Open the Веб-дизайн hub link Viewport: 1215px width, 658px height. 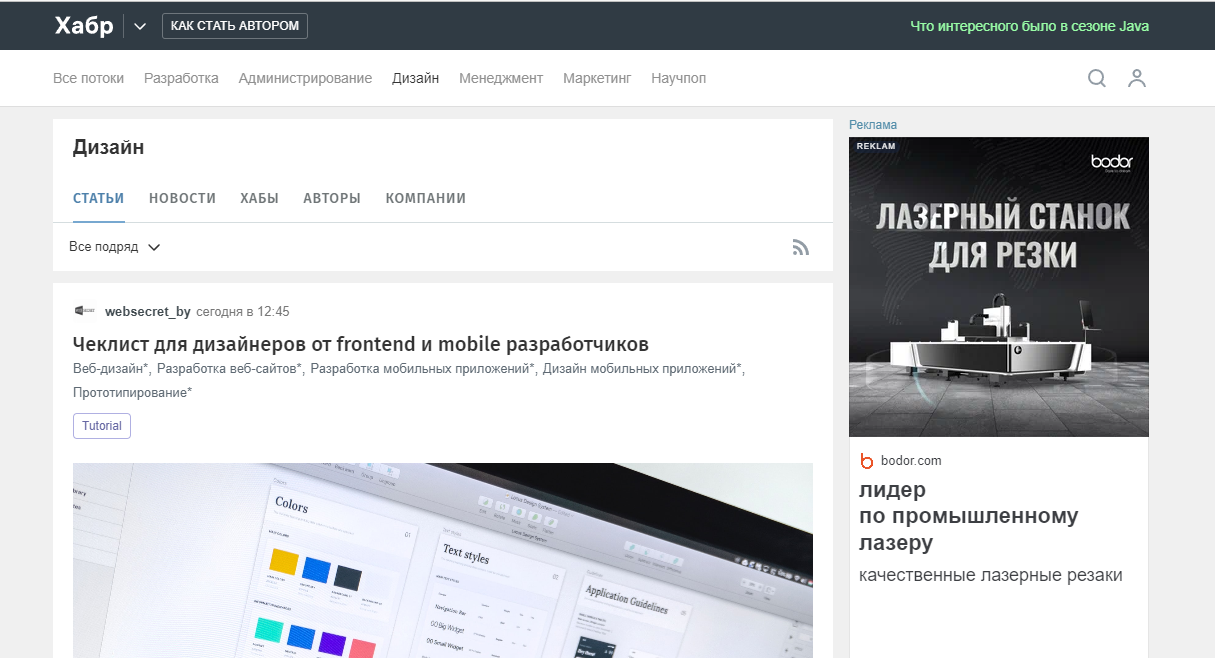point(109,369)
